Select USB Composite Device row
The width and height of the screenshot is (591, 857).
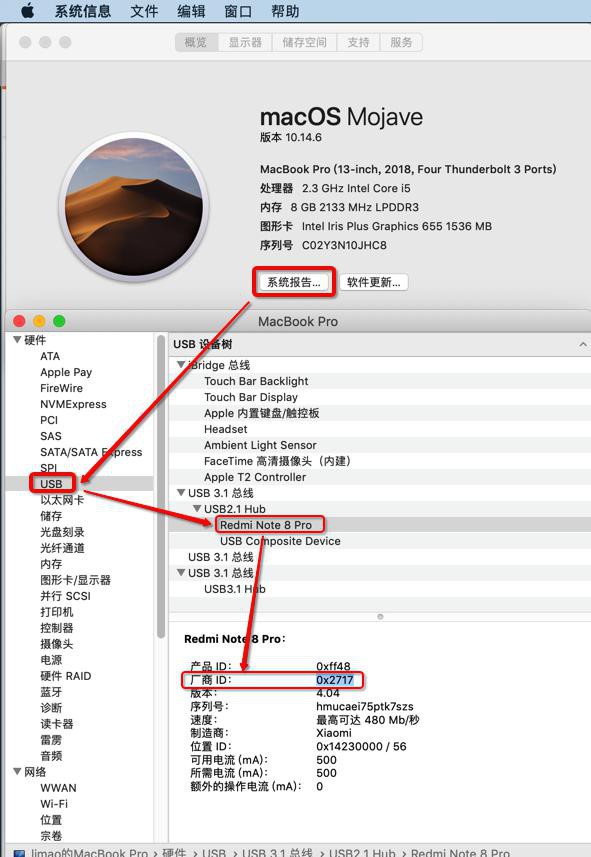379,541
